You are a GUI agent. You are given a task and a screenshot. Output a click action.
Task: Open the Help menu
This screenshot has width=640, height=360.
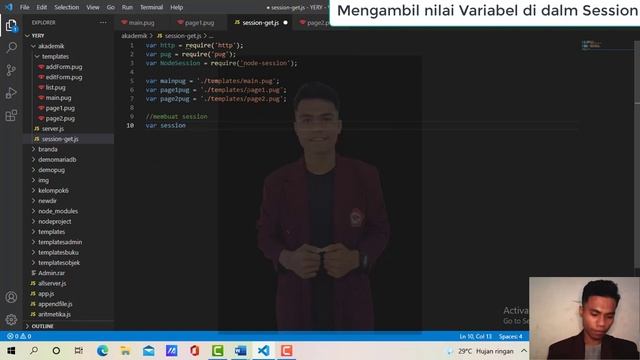tap(176, 7)
